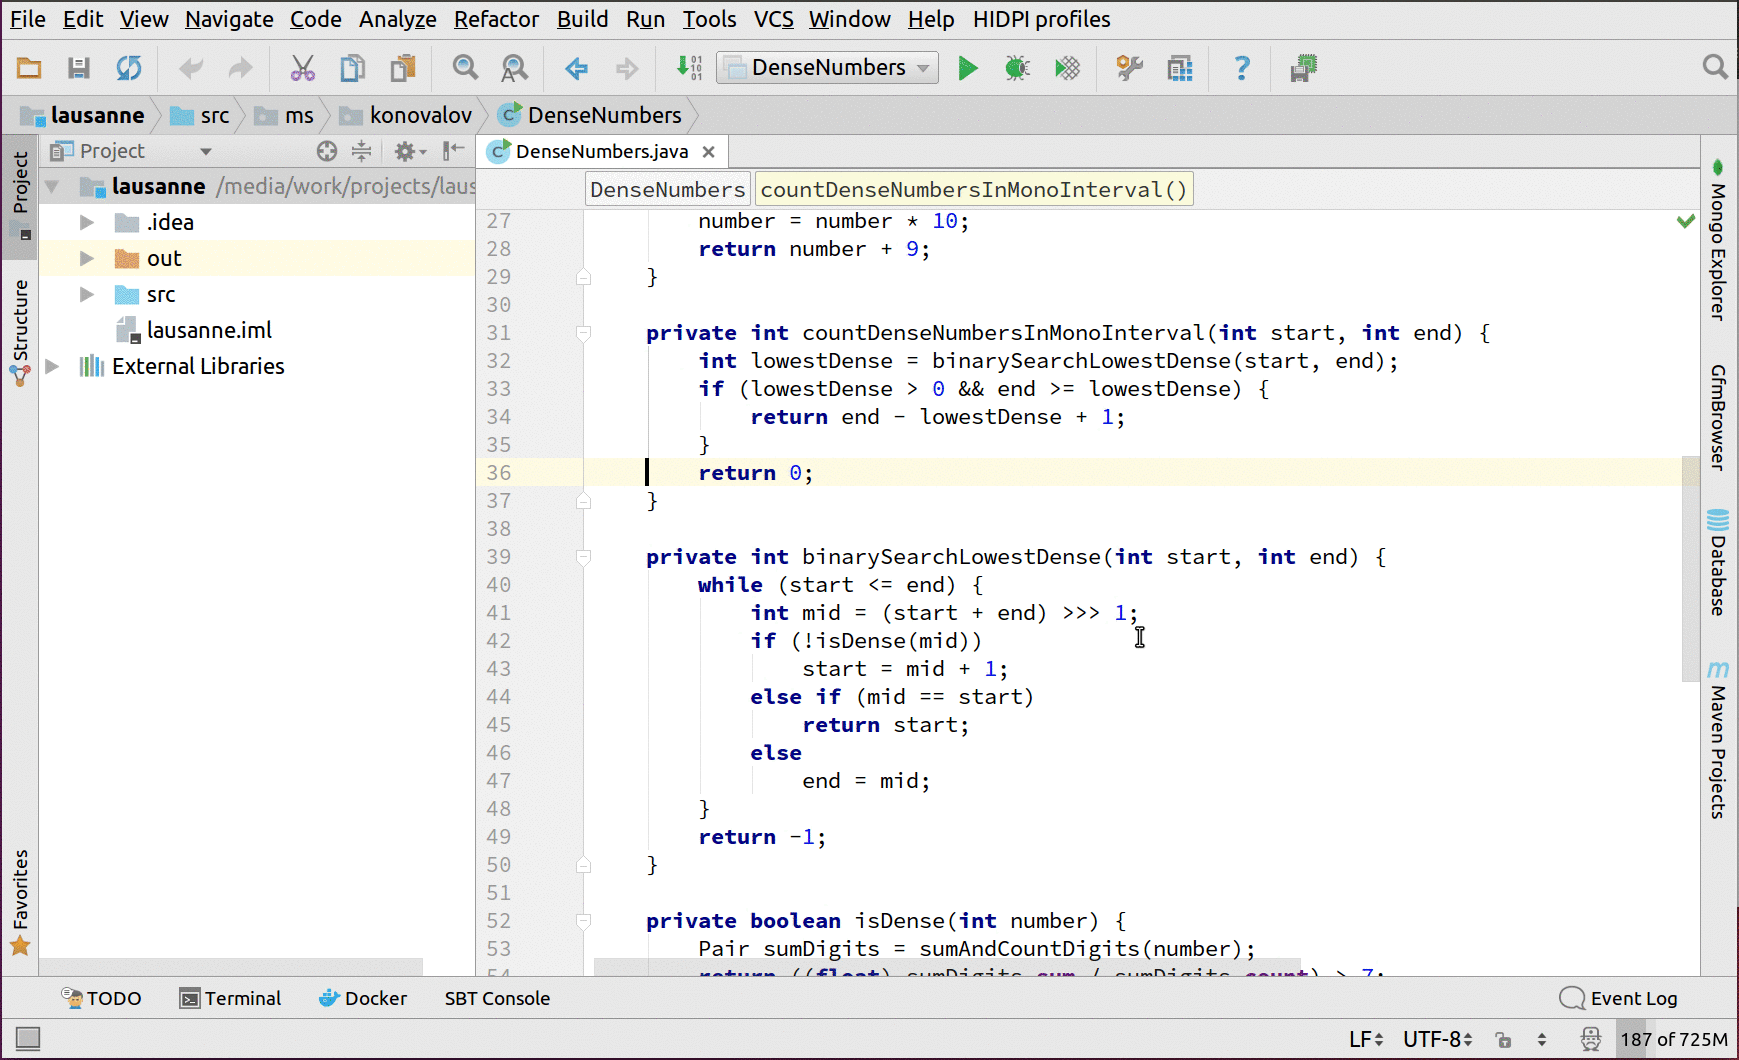Click the Build project icon
The width and height of the screenshot is (1739, 1060).
coord(689,68)
